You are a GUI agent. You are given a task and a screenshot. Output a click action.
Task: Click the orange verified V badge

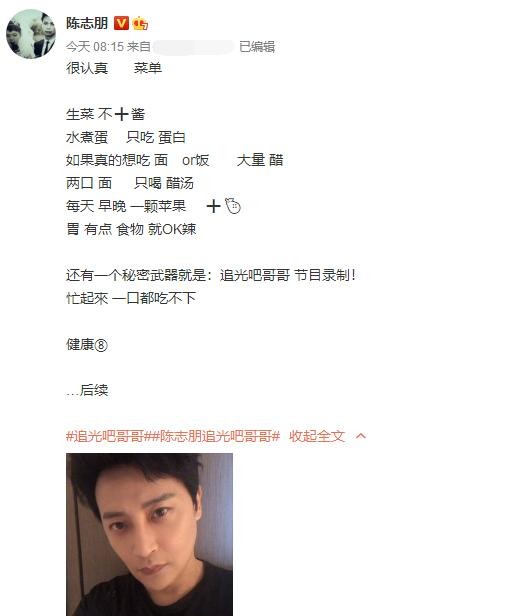click(x=121, y=23)
